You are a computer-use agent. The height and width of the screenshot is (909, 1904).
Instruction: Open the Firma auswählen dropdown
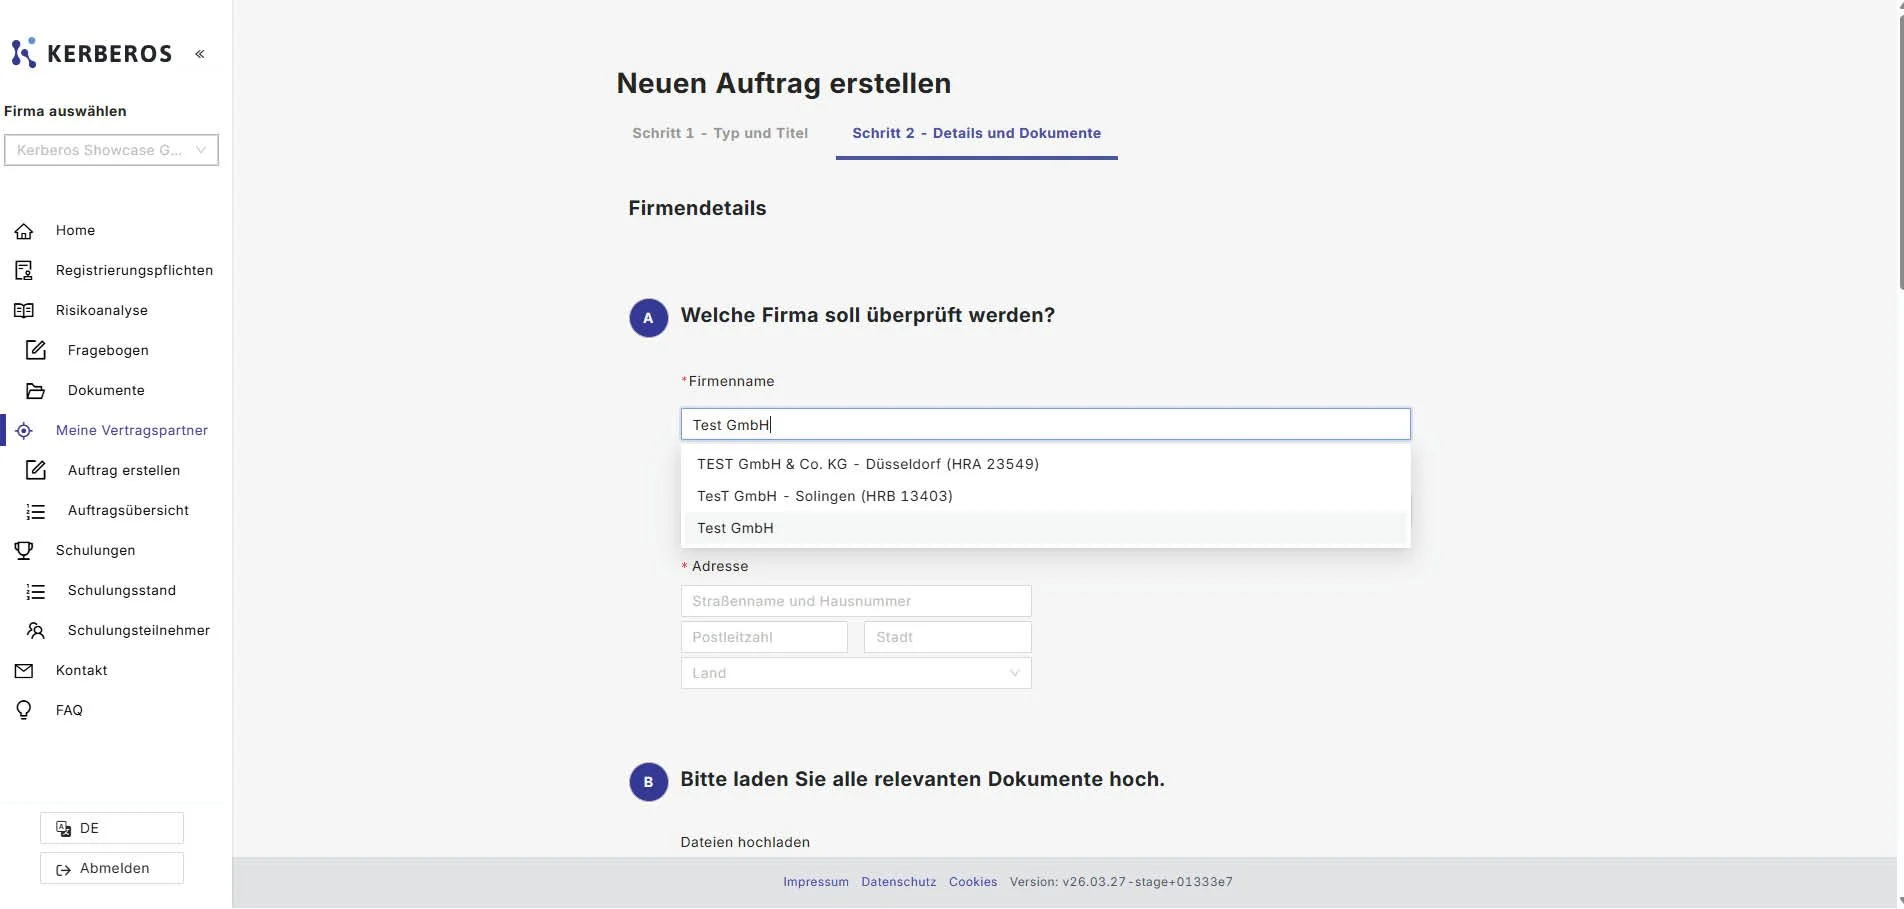tap(111, 150)
